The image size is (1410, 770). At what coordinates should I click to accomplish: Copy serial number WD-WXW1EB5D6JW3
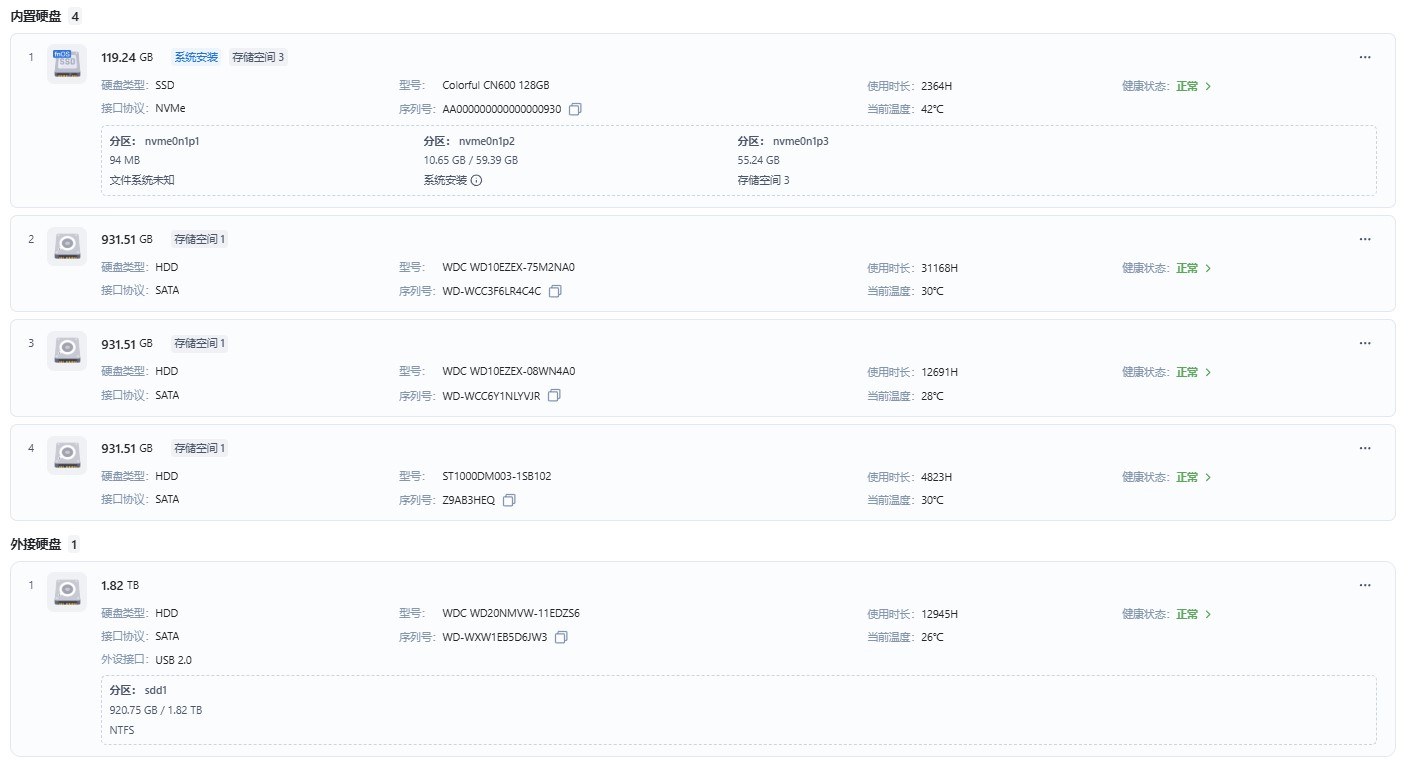pyautogui.click(x=561, y=637)
